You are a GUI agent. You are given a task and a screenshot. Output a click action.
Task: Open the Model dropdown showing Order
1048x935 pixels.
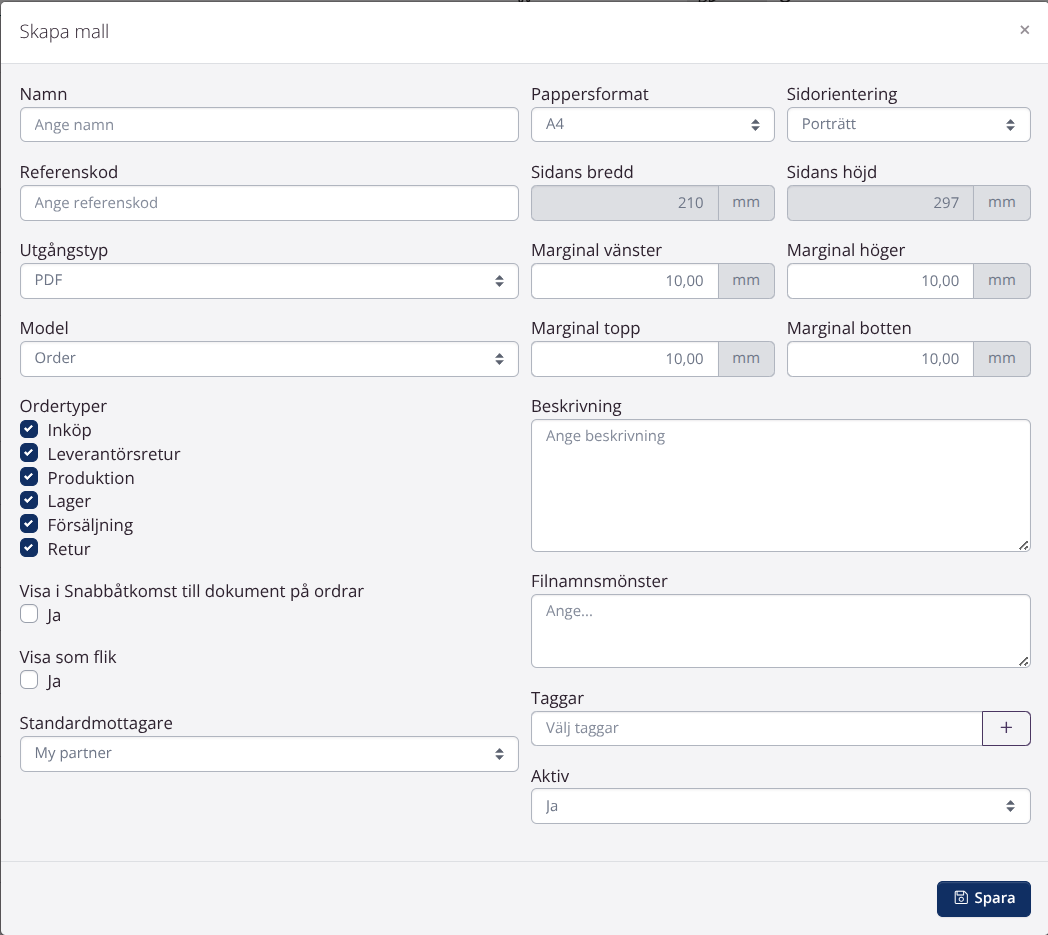click(269, 359)
